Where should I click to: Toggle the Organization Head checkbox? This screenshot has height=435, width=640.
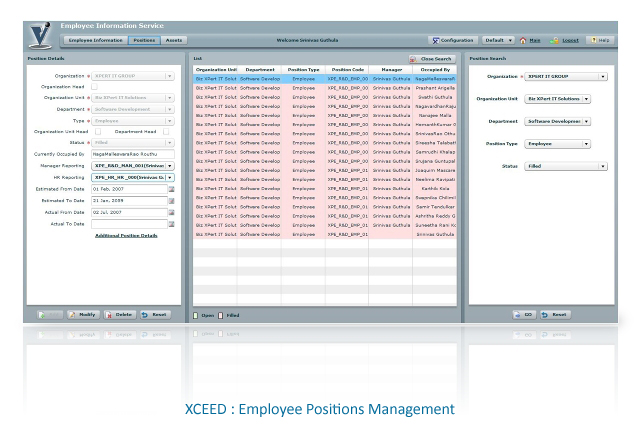(x=95, y=87)
